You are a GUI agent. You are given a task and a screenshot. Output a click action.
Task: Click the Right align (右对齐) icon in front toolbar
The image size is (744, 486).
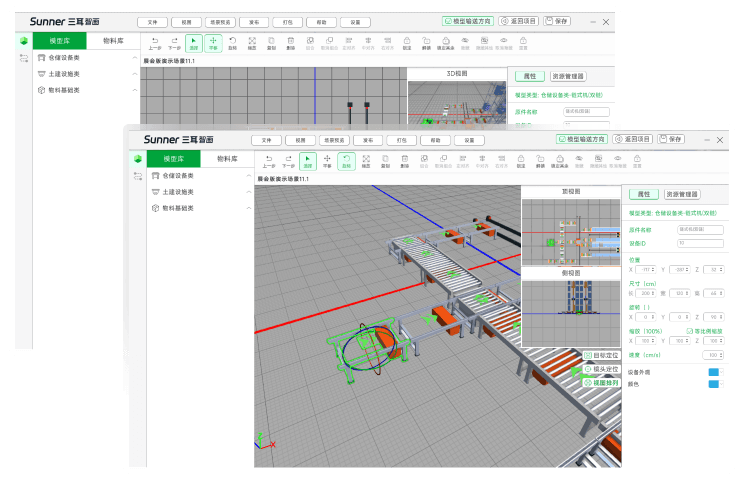tap(502, 161)
